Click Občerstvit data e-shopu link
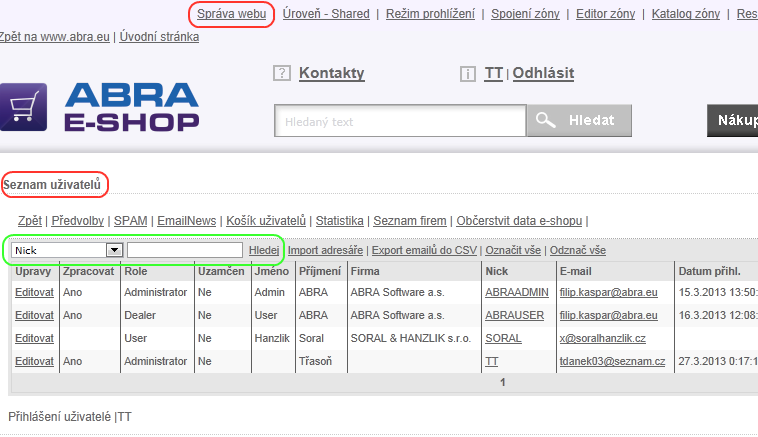This screenshot has width=758, height=437. (519, 221)
